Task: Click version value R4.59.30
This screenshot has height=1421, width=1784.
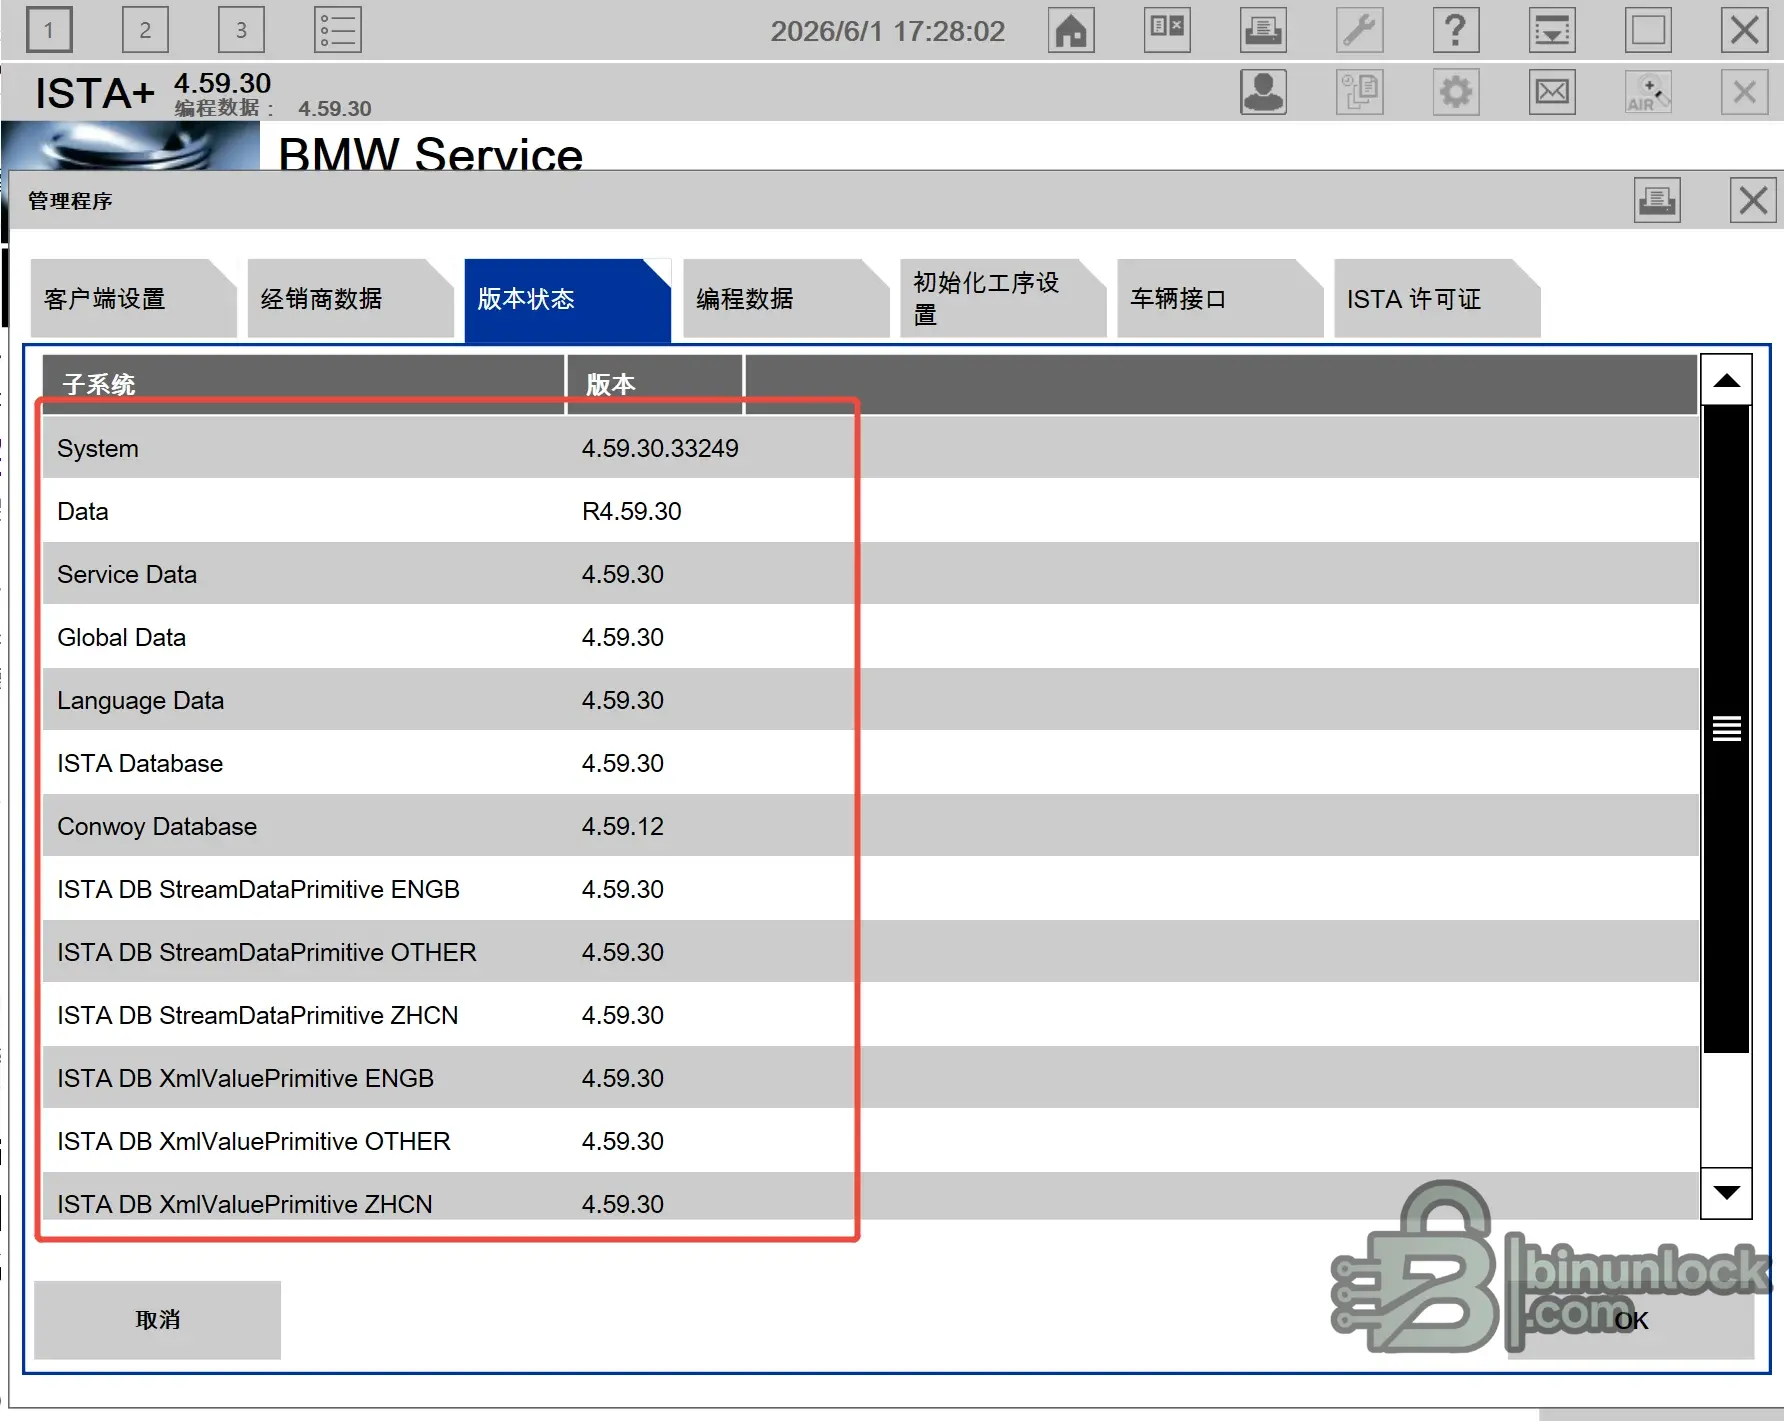Action: point(632,511)
